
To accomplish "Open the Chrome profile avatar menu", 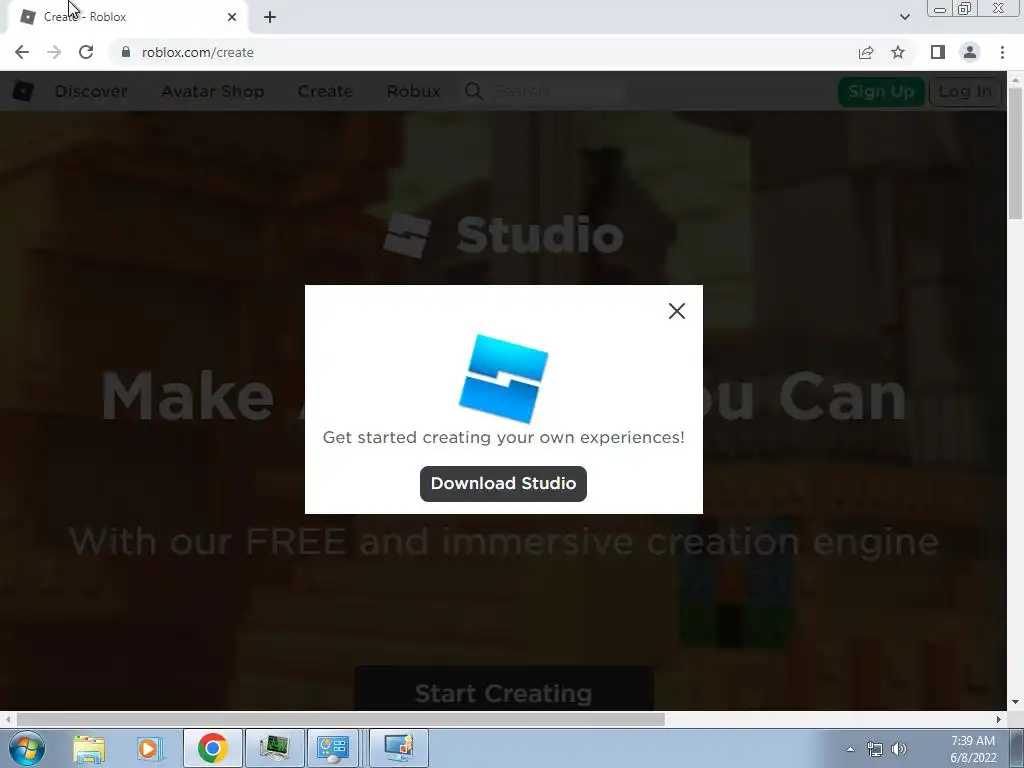I will pos(970,52).
